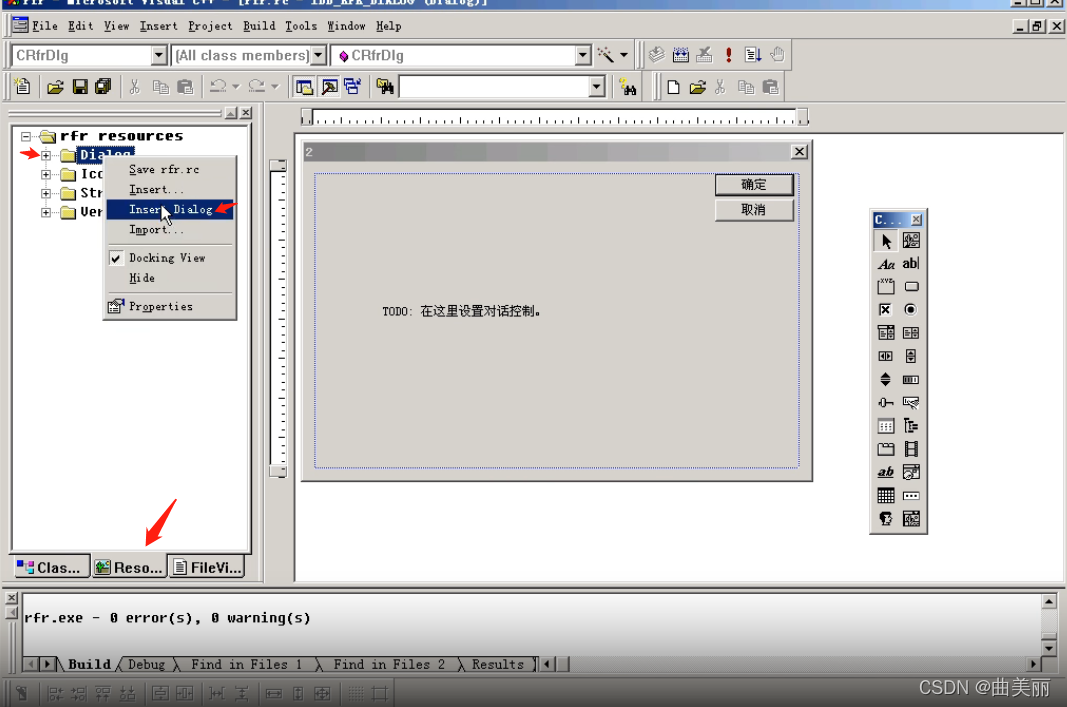Select the Check Box control tool
1067x707 pixels.
pyautogui.click(x=885, y=310)
